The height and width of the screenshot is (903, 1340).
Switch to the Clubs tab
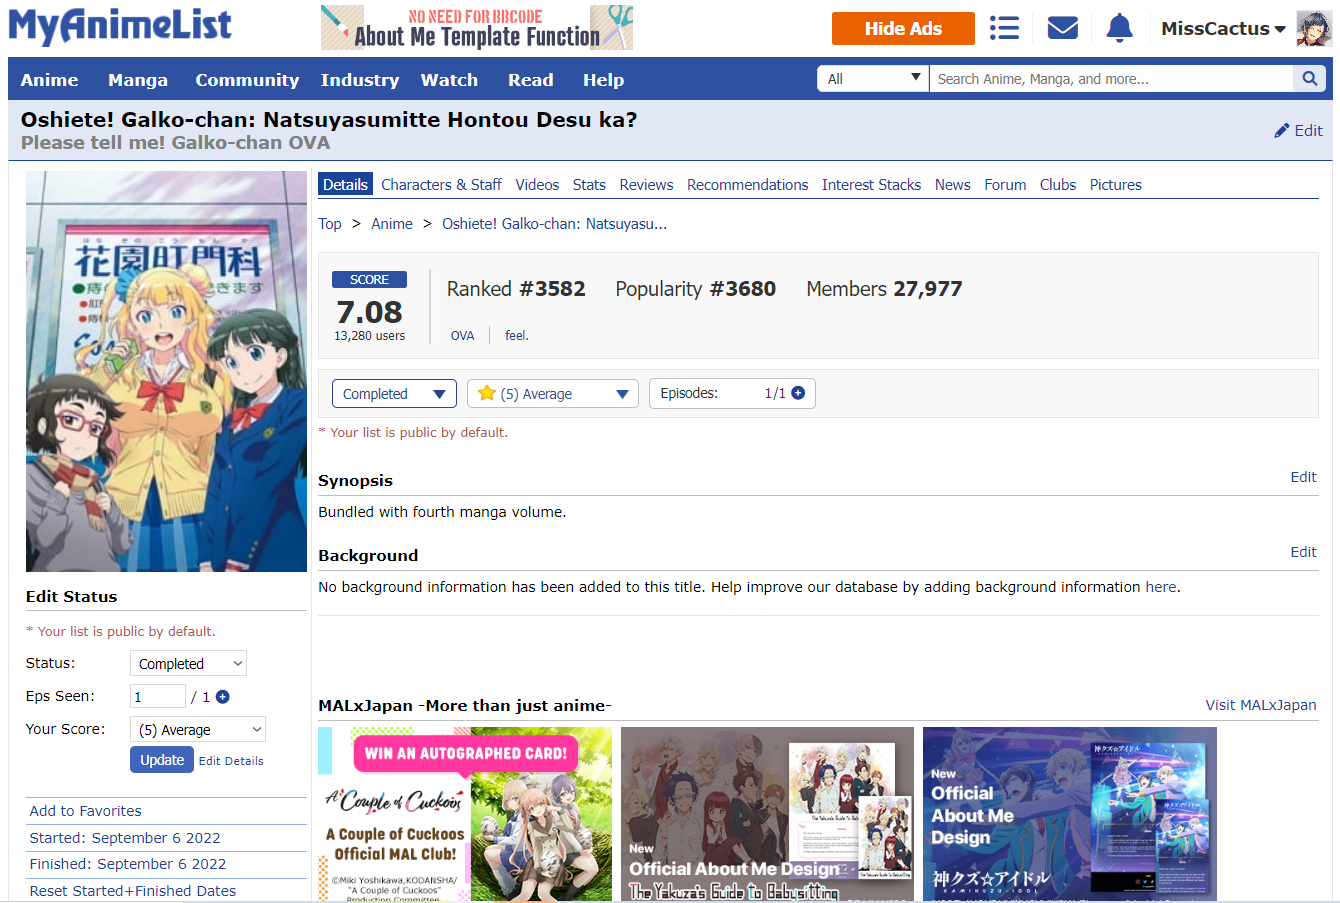pyautogui.click(x=1057, y=185)
